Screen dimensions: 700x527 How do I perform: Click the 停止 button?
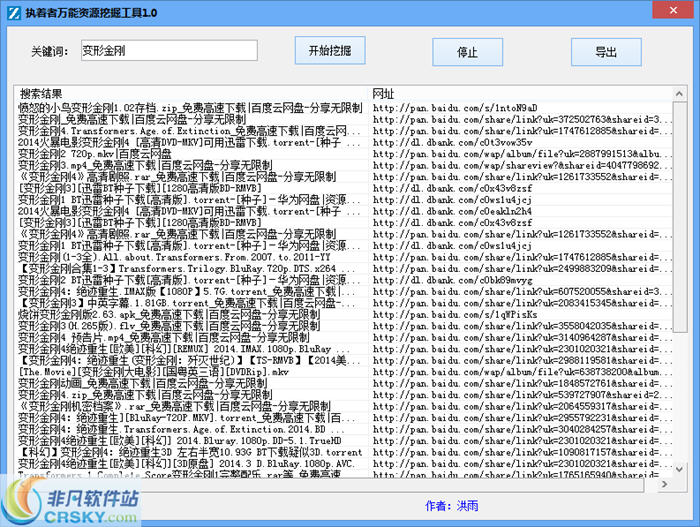[467, 52]
